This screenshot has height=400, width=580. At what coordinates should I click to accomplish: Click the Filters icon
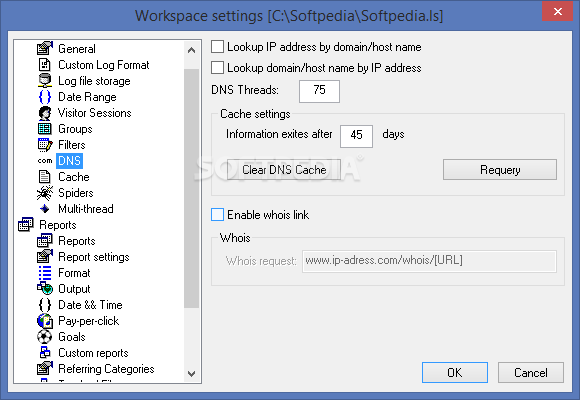click(45, 145)
